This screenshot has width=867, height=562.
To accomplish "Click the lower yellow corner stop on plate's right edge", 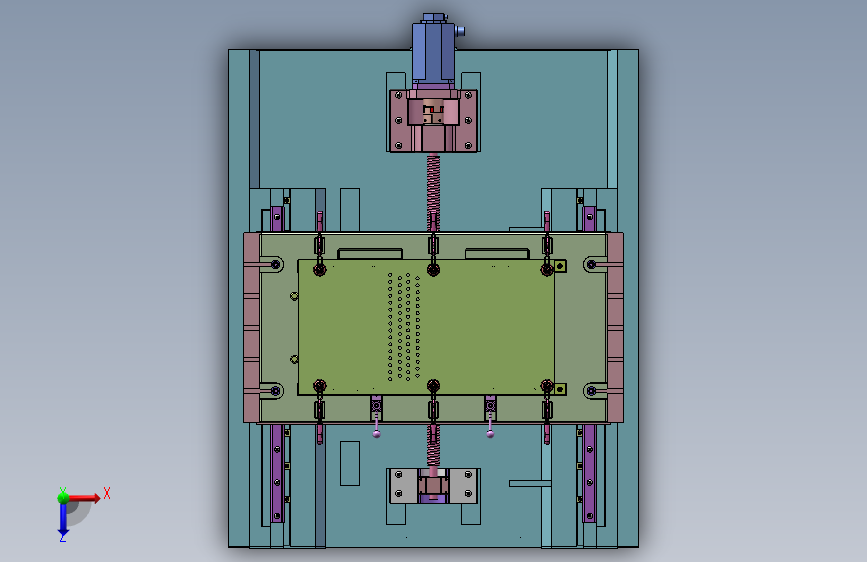I will point(560,389).
